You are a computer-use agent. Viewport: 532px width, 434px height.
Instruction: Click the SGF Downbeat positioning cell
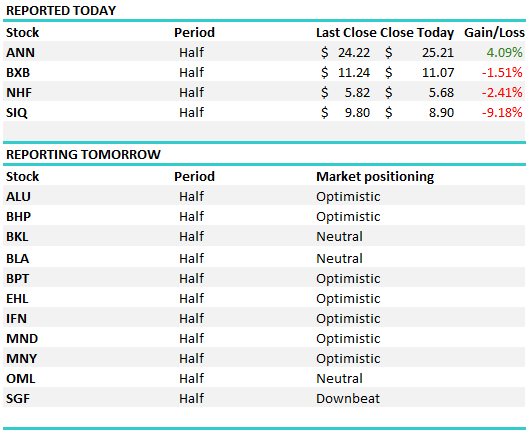348,398
